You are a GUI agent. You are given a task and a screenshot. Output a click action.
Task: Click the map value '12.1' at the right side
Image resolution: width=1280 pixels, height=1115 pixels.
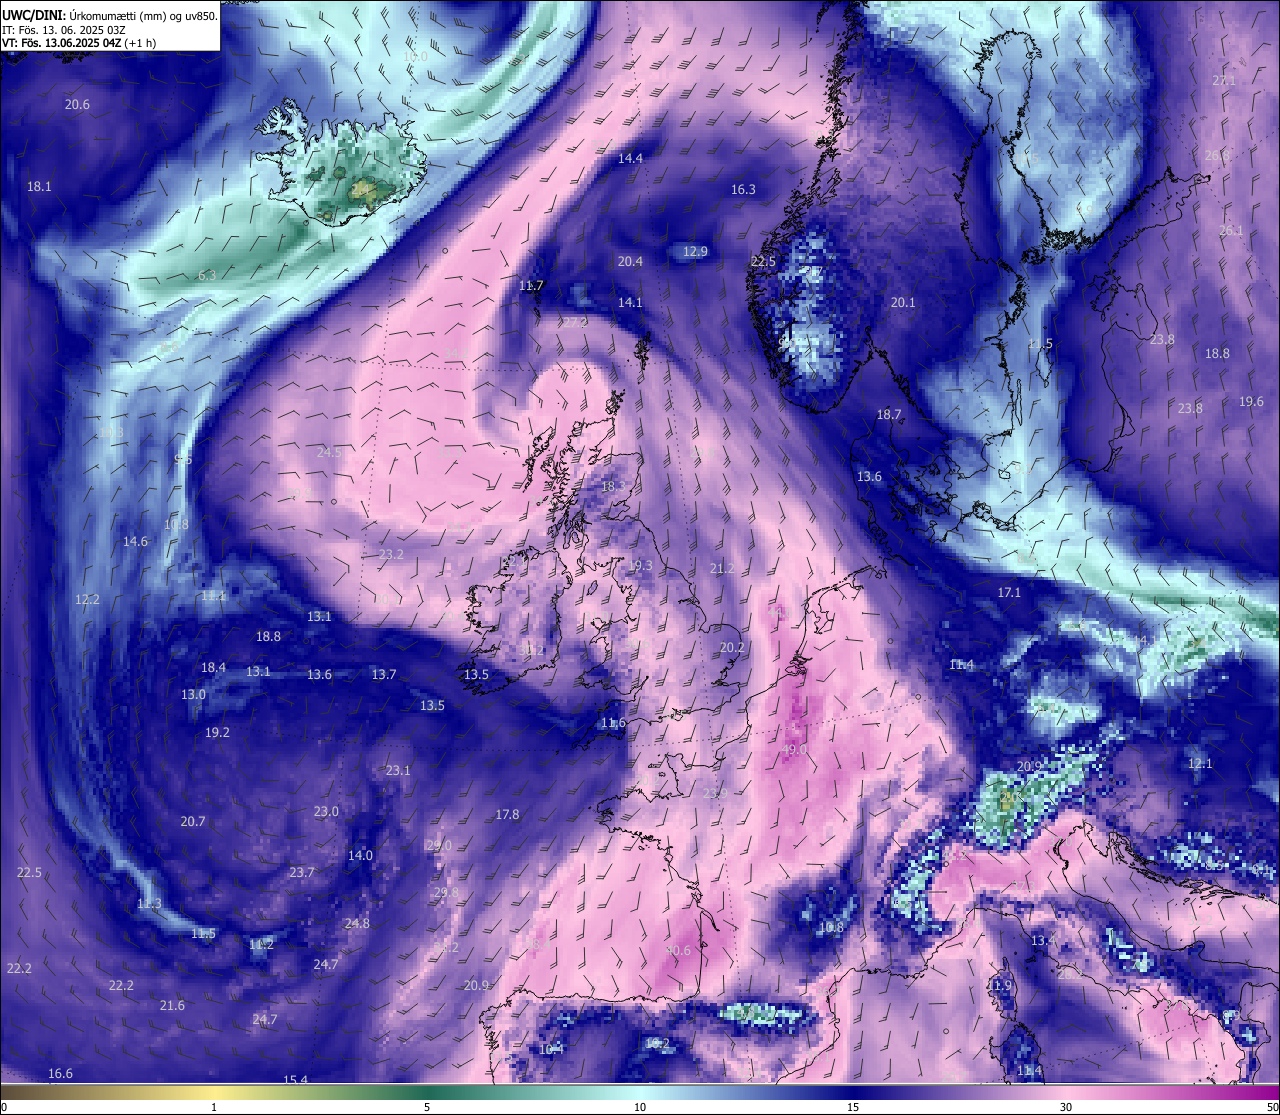(1200, 764)
